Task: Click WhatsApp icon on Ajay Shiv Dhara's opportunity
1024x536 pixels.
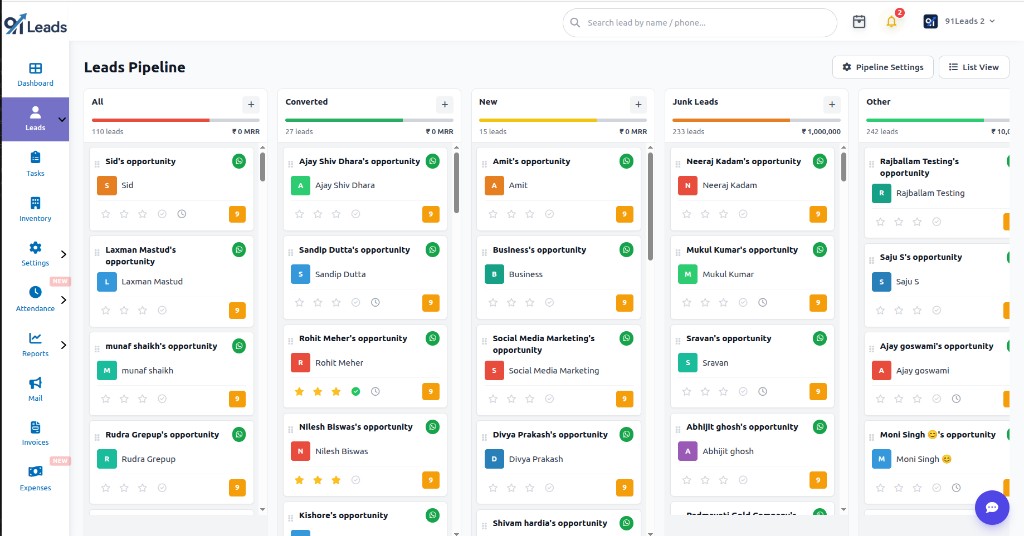Action: [432, 161]
